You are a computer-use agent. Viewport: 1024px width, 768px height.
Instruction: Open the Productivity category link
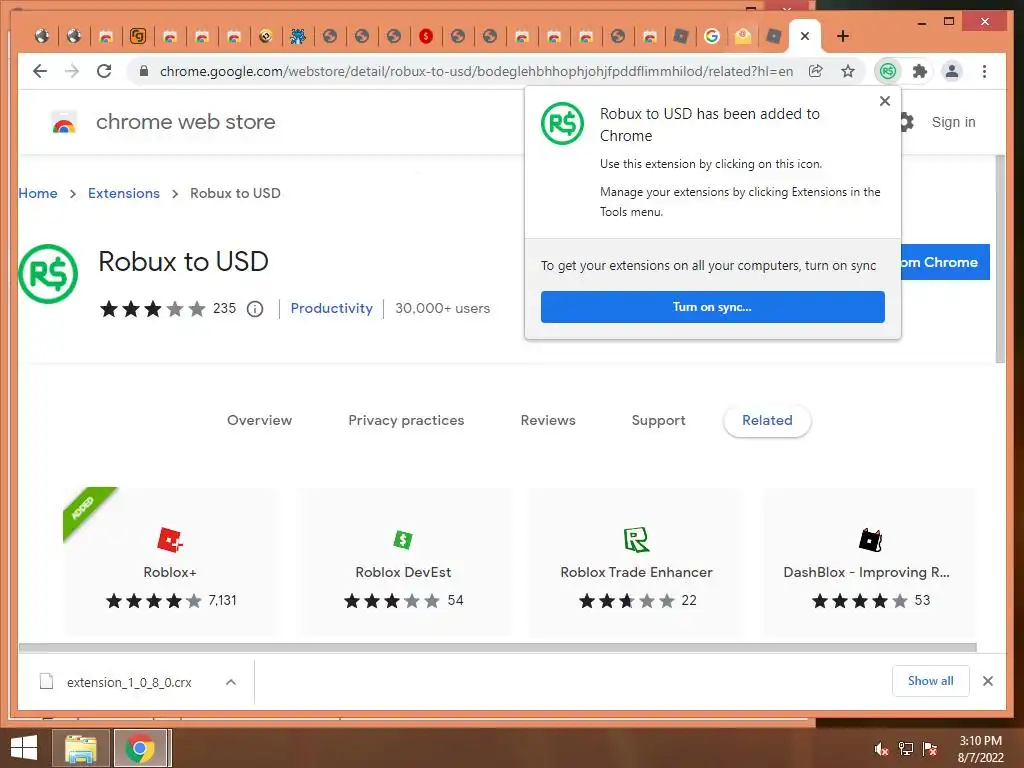click(331, 308)
